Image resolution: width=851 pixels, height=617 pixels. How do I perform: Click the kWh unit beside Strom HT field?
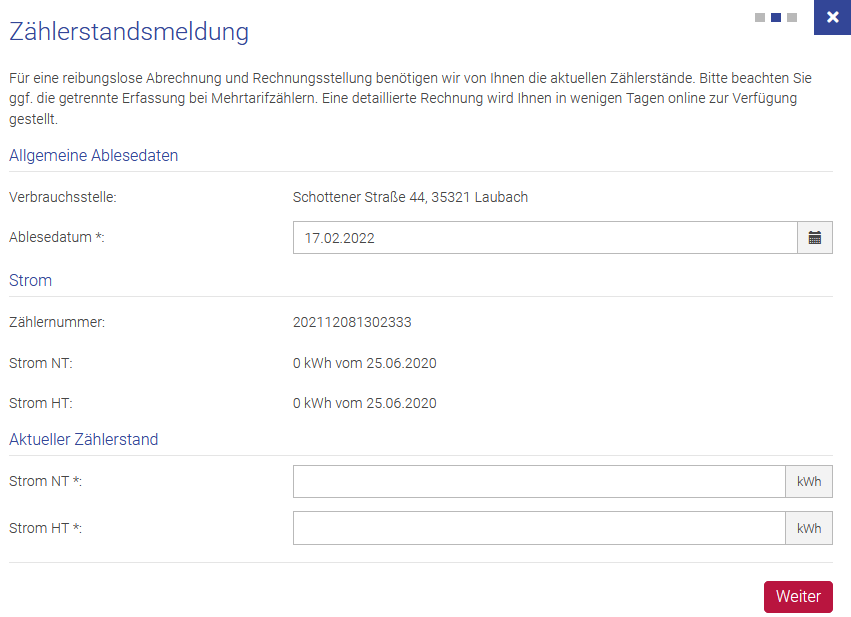pos(809,528)
